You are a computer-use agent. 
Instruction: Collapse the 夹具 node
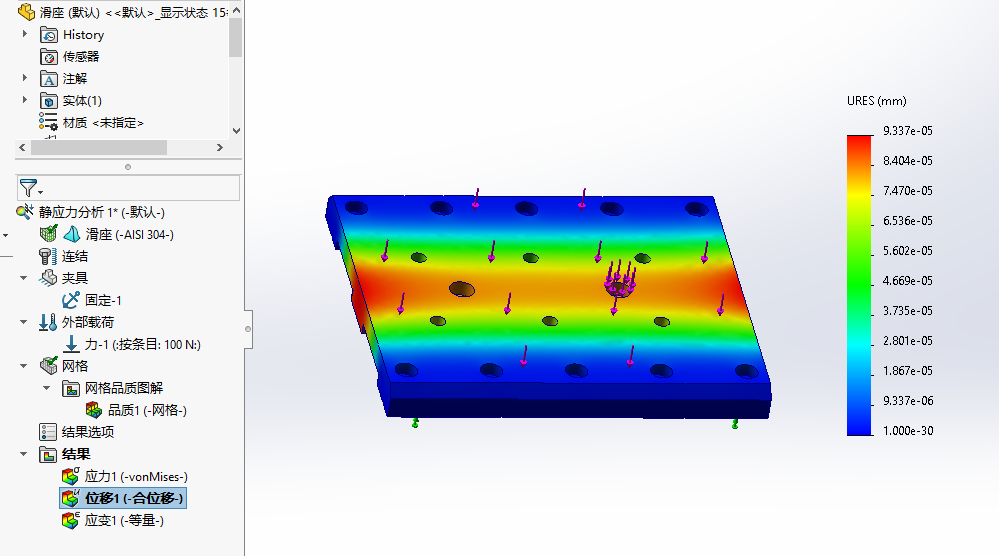click(24, 278)
